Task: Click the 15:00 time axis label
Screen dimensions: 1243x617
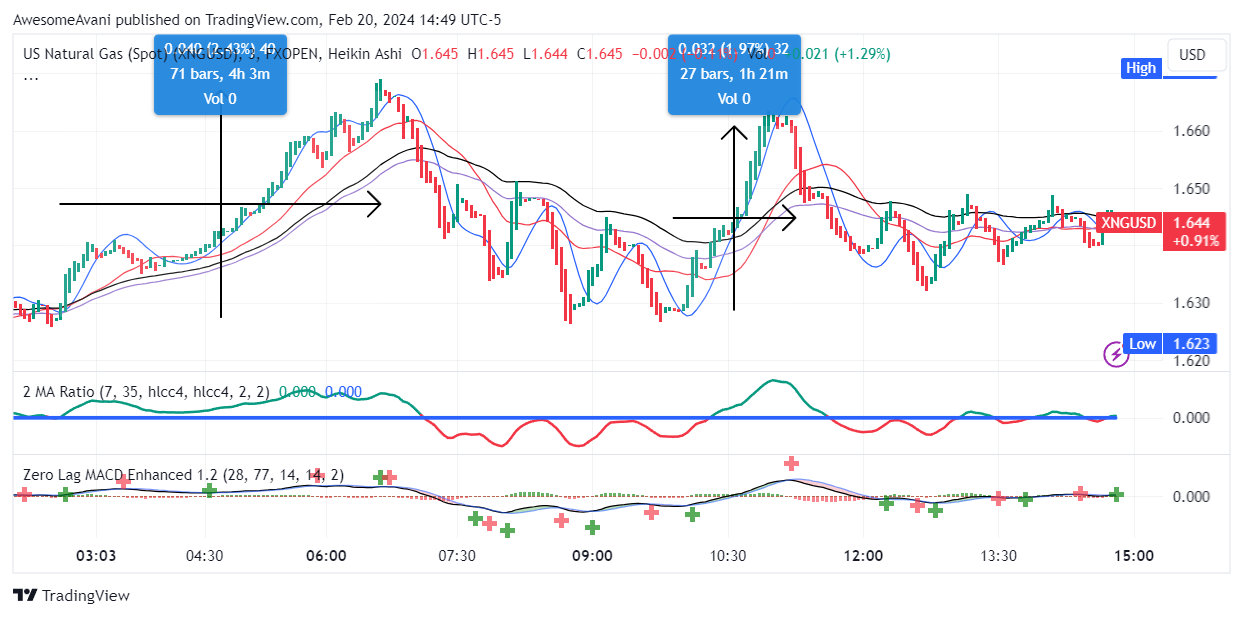Action: [1134, 556]
